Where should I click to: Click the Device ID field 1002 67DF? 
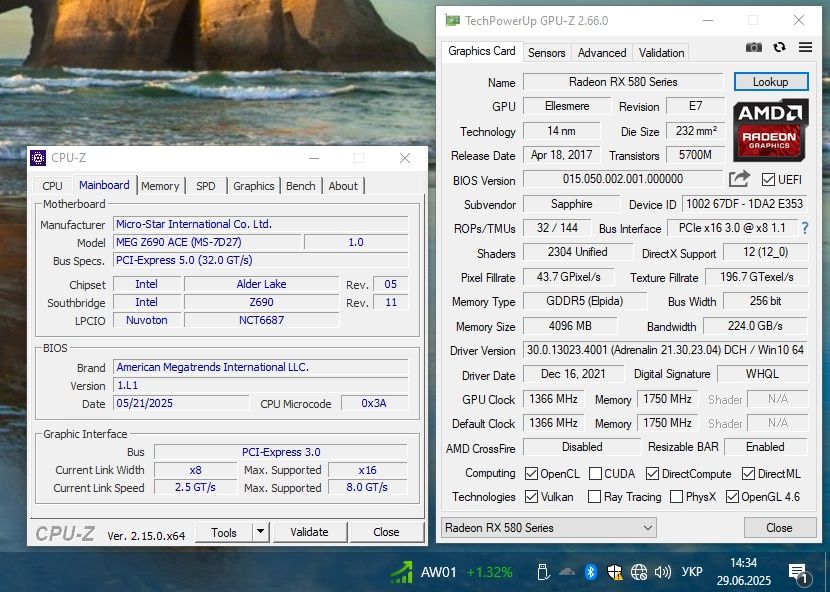coord(744,204)
